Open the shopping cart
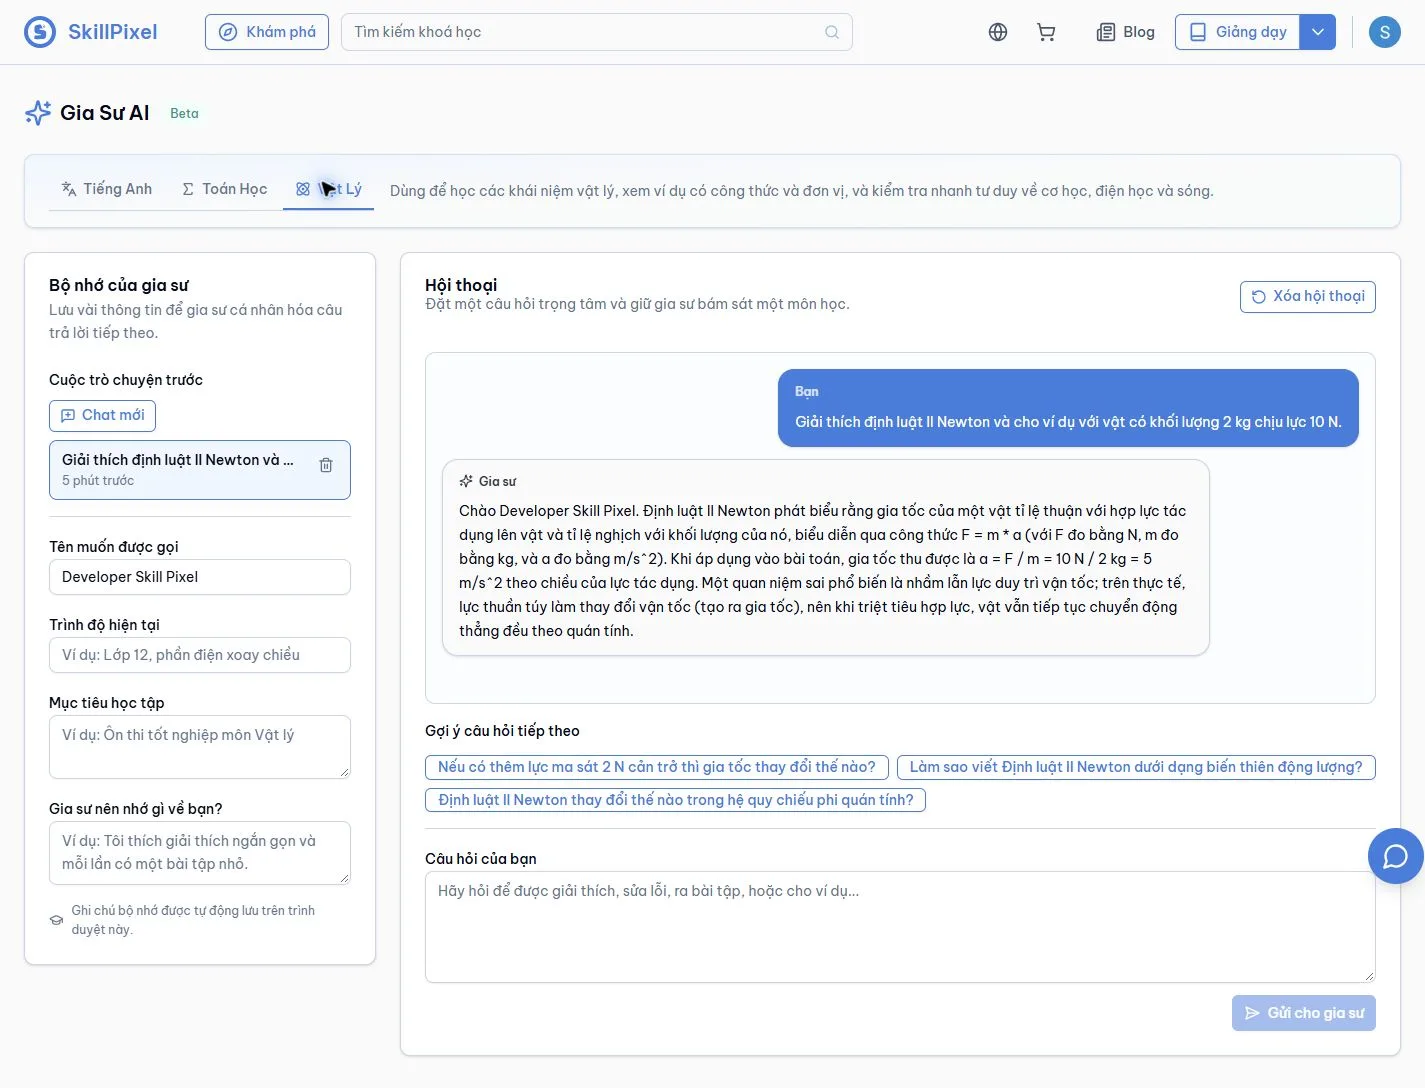 pyautogui.click(x=1046, y=32)
